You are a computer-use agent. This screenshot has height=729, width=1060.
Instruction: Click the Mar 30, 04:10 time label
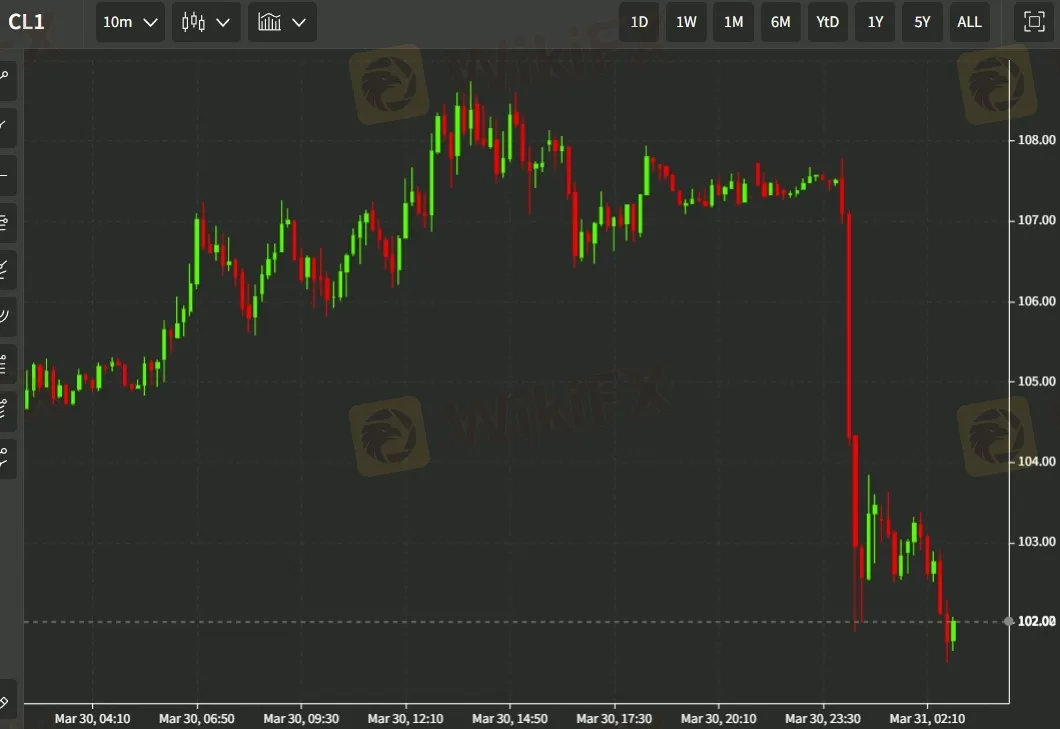pyautogui.click(x=93, y=718)
